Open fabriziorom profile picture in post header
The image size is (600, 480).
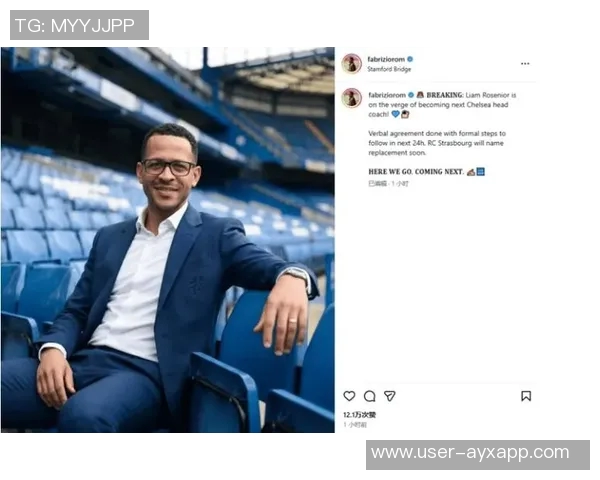point(352,64)
